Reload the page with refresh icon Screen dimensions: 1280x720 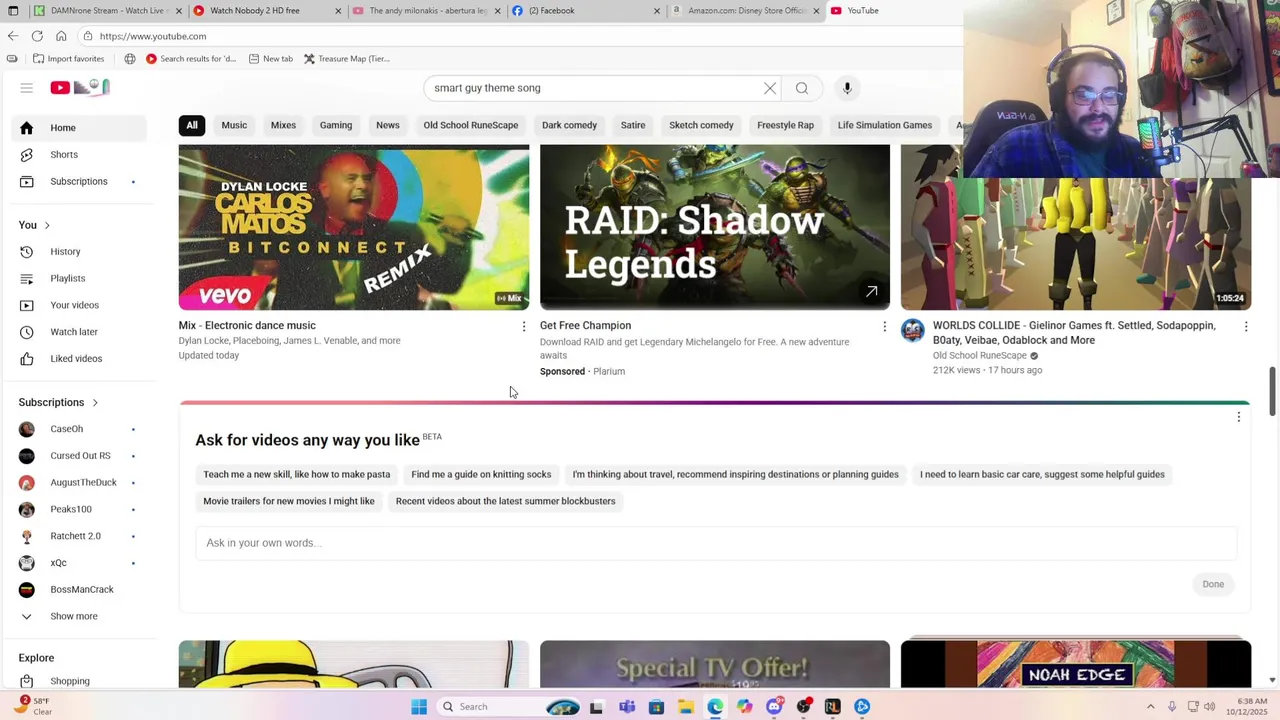click(x=37, y=36)
